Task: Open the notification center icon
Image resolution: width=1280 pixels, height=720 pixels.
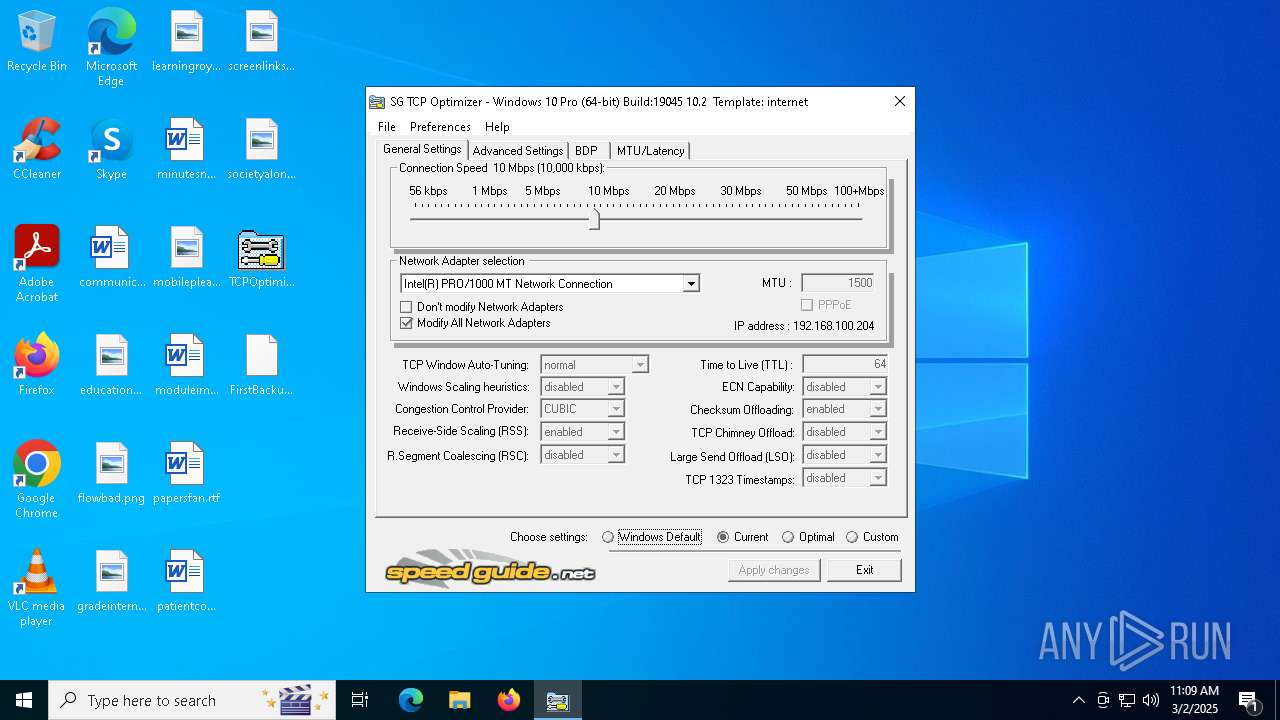Action: (x=1248, y=700)
